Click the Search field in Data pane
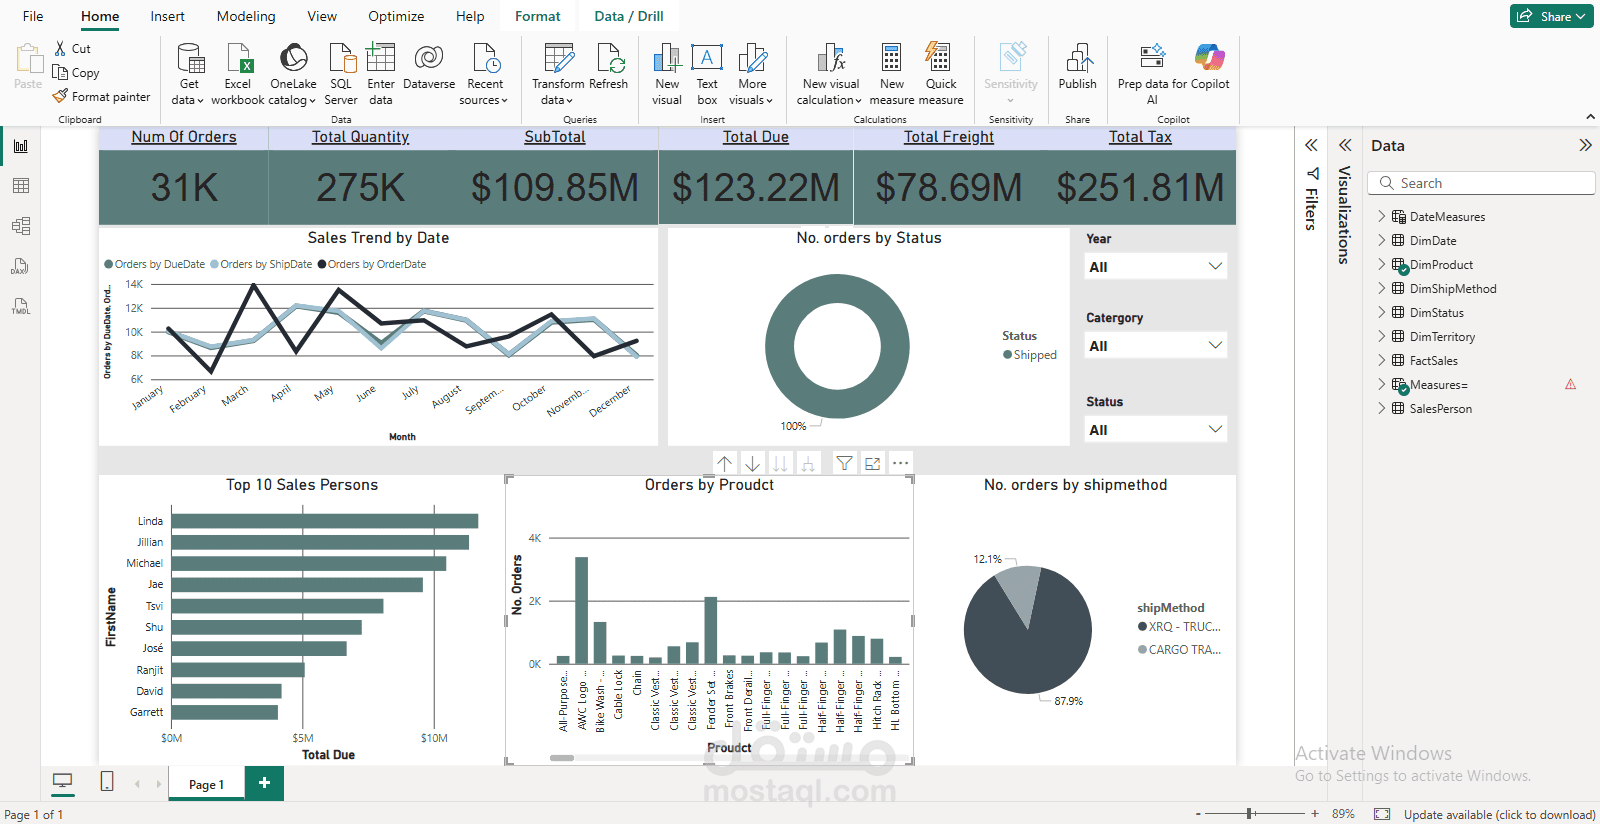Viewport: 1600px width, 824px height. pyautogui.click(x=1485, y=183)
